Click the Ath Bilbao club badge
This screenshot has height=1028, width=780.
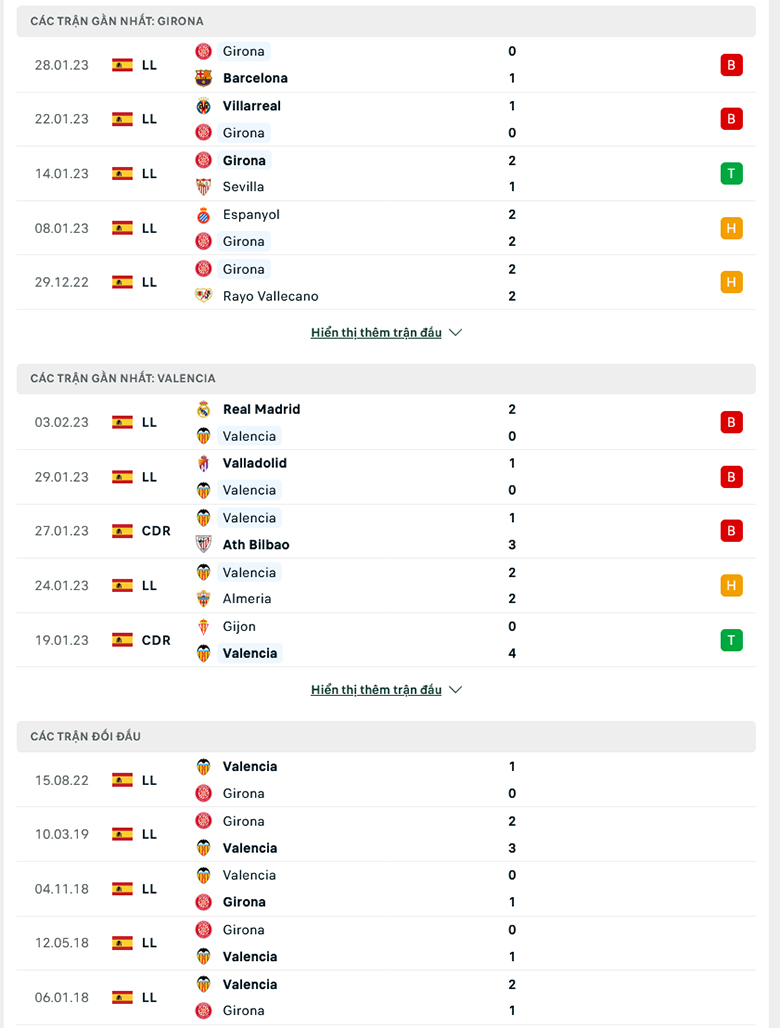tap(204, 544)
